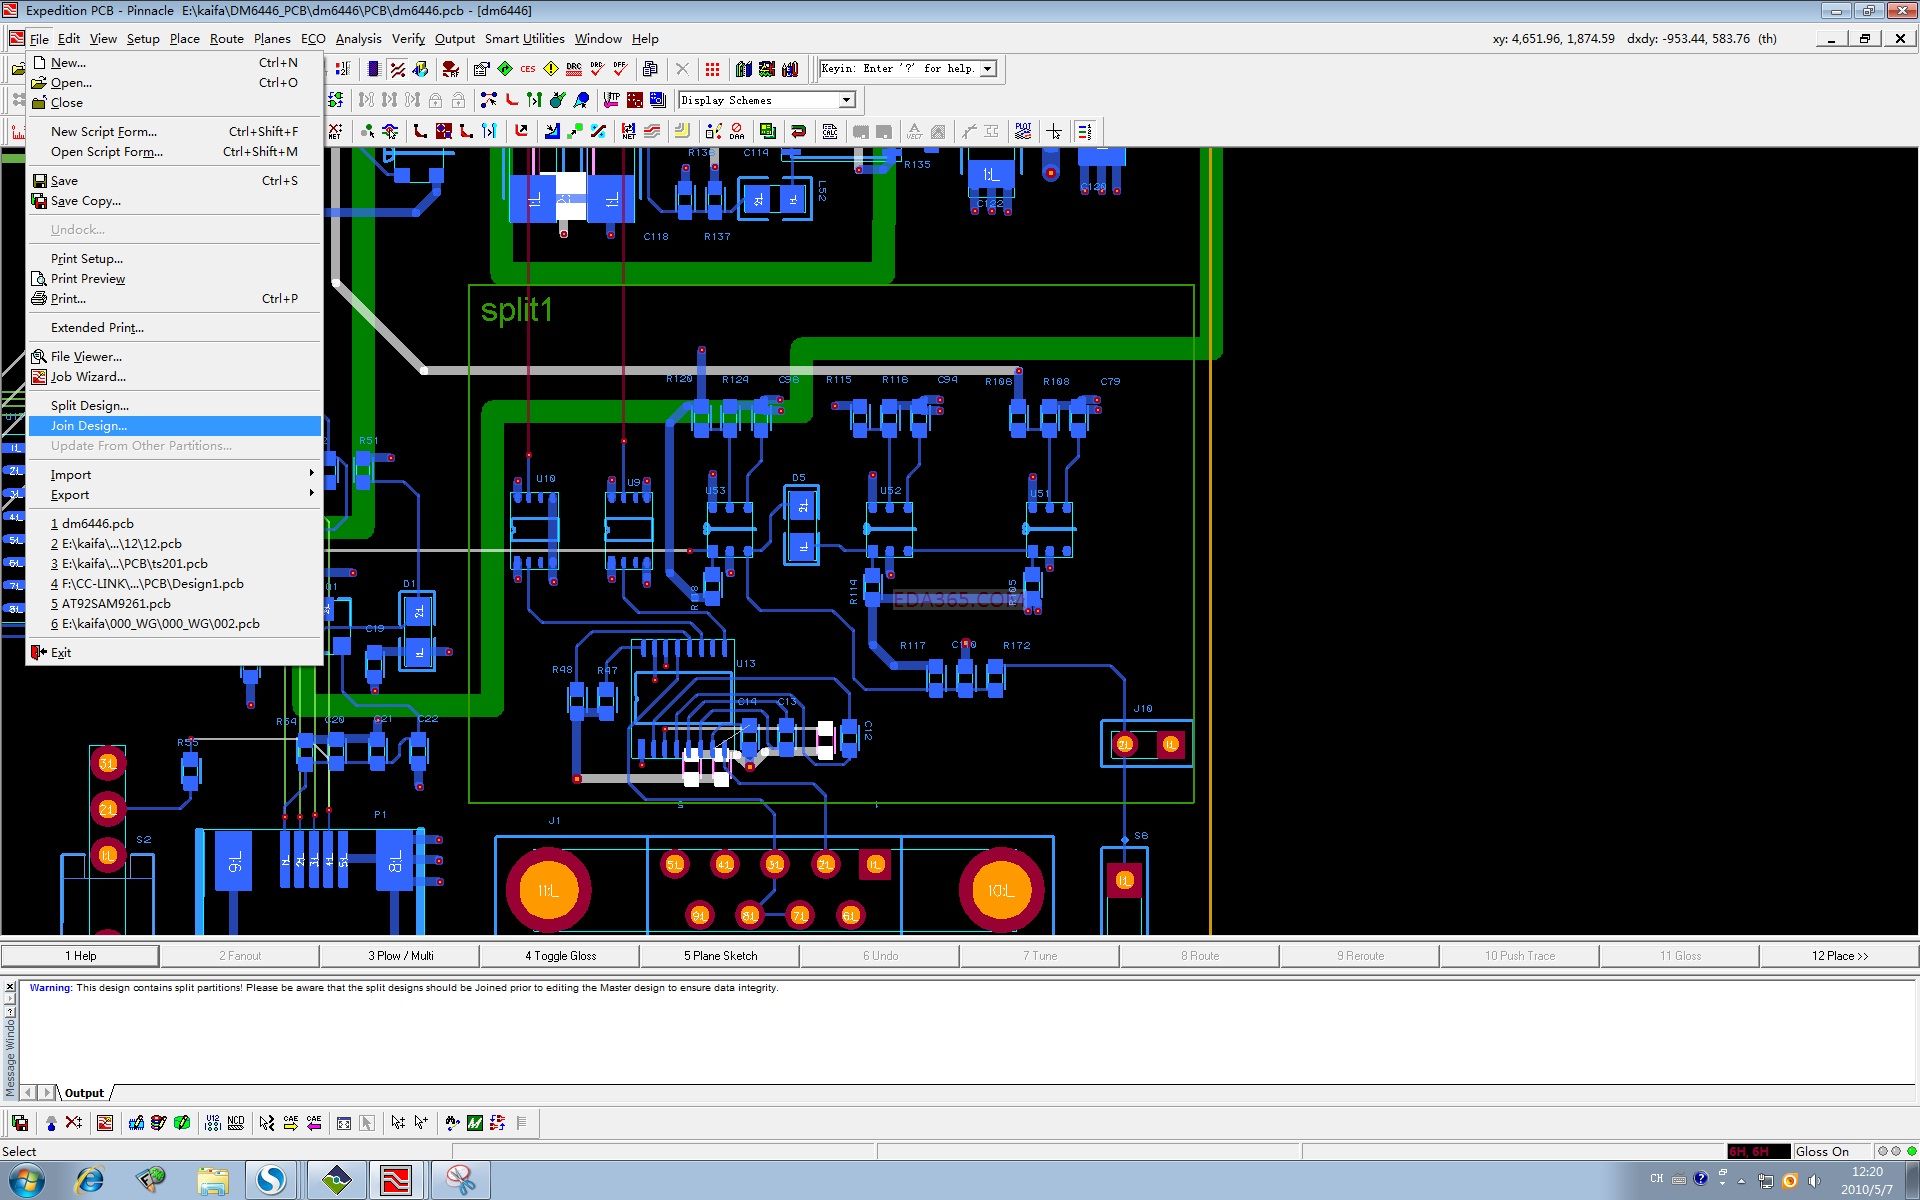The height and width of the screenshot is (1200, 1920).
Task: Close the message window with X
Action: click(x=10, y=987)
